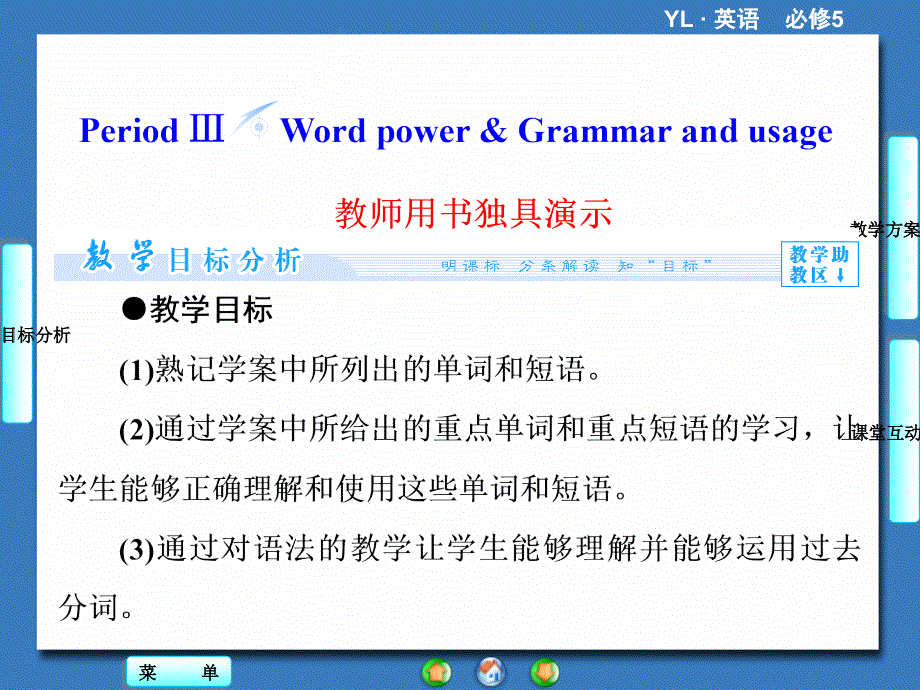Image resolution: width=920 pixels, height=690 pixels.
Task: Click the home icon in bottom navigation
Action: pos(490,672)
